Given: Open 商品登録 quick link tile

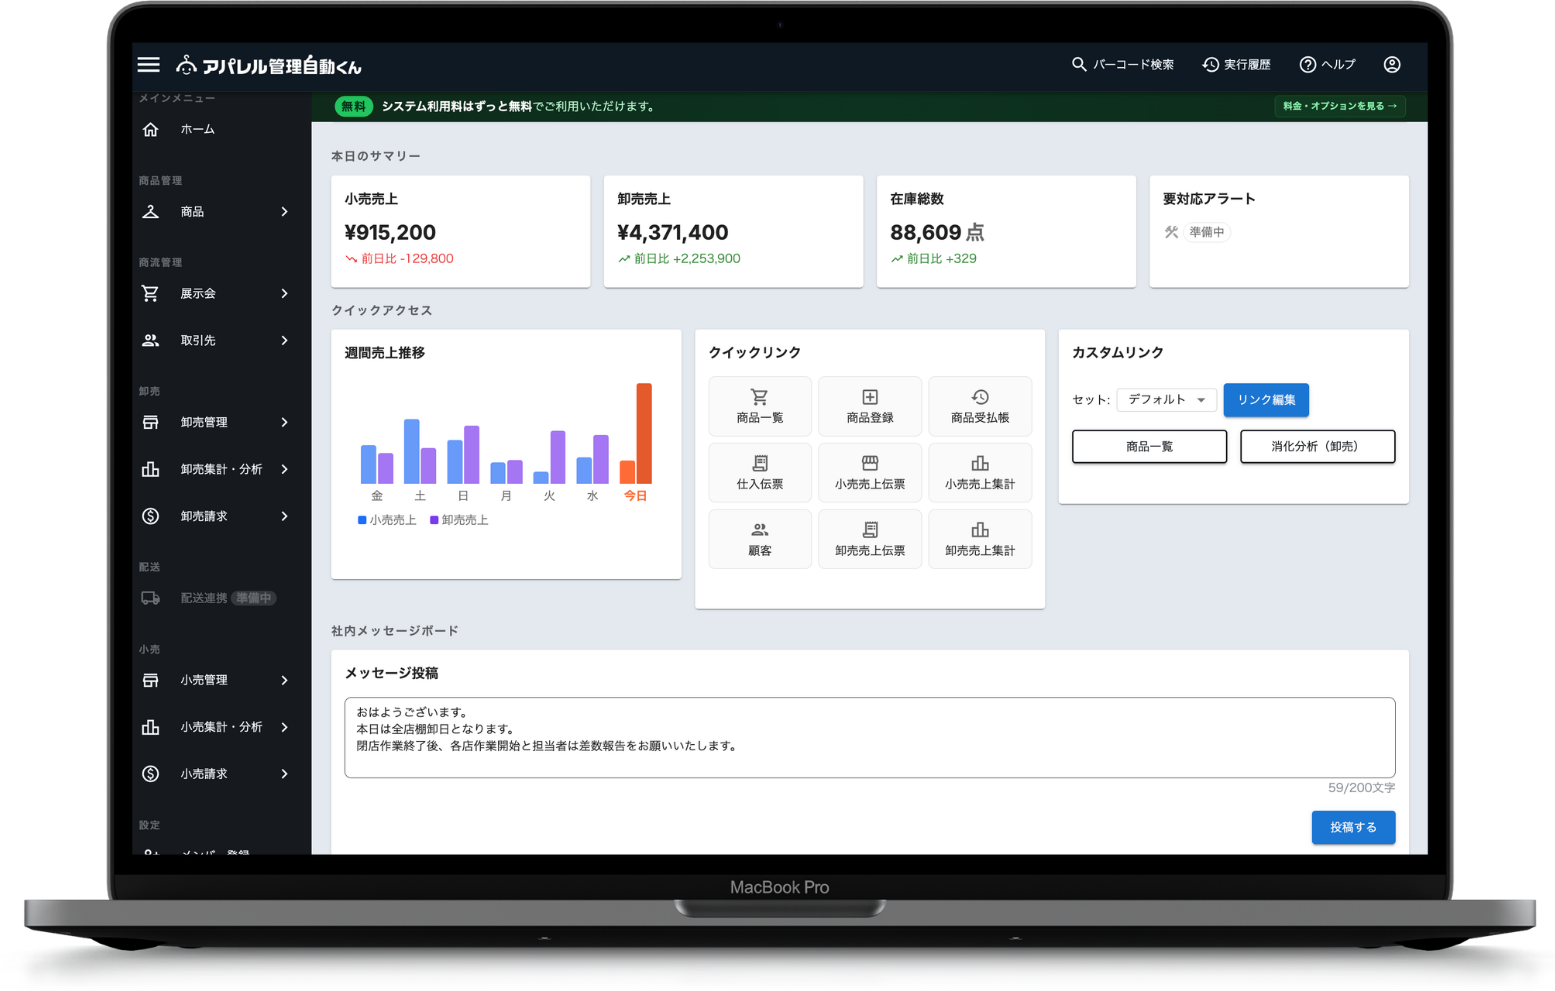Looking at the screenshot, I should pyautogui.click(x=870, y=407).
